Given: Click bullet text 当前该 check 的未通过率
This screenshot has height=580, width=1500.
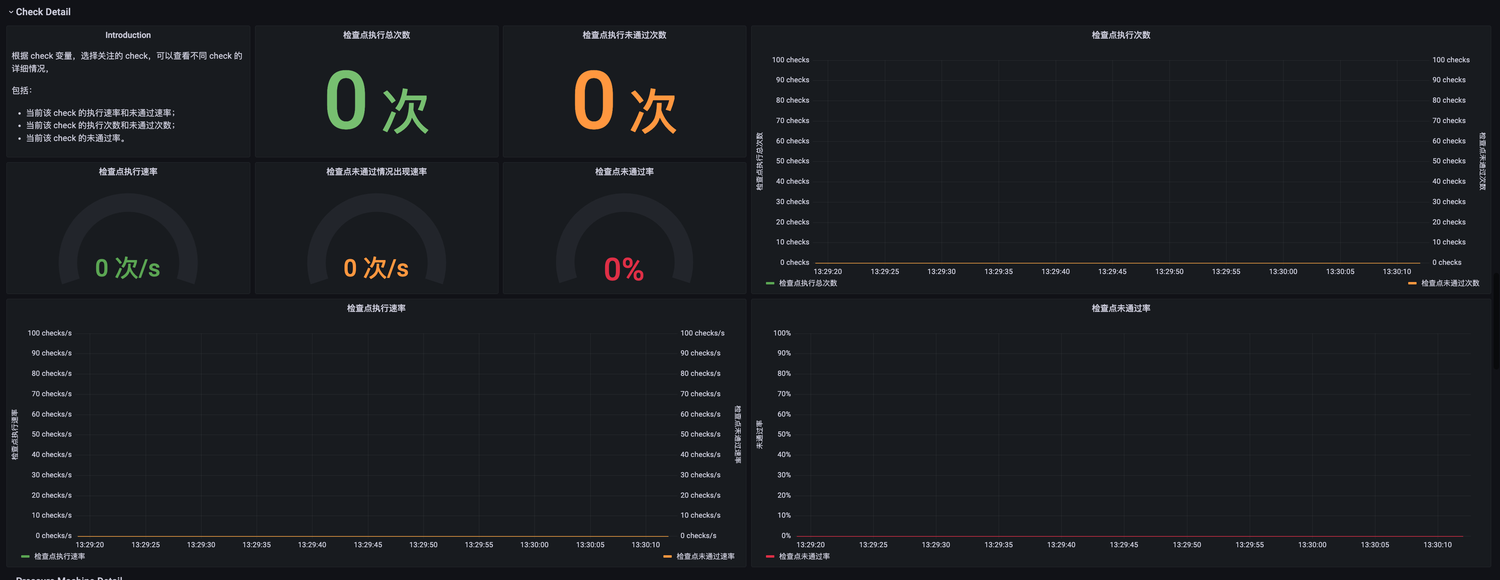Looking at the screenshot, I should click(x=77, y=138).
